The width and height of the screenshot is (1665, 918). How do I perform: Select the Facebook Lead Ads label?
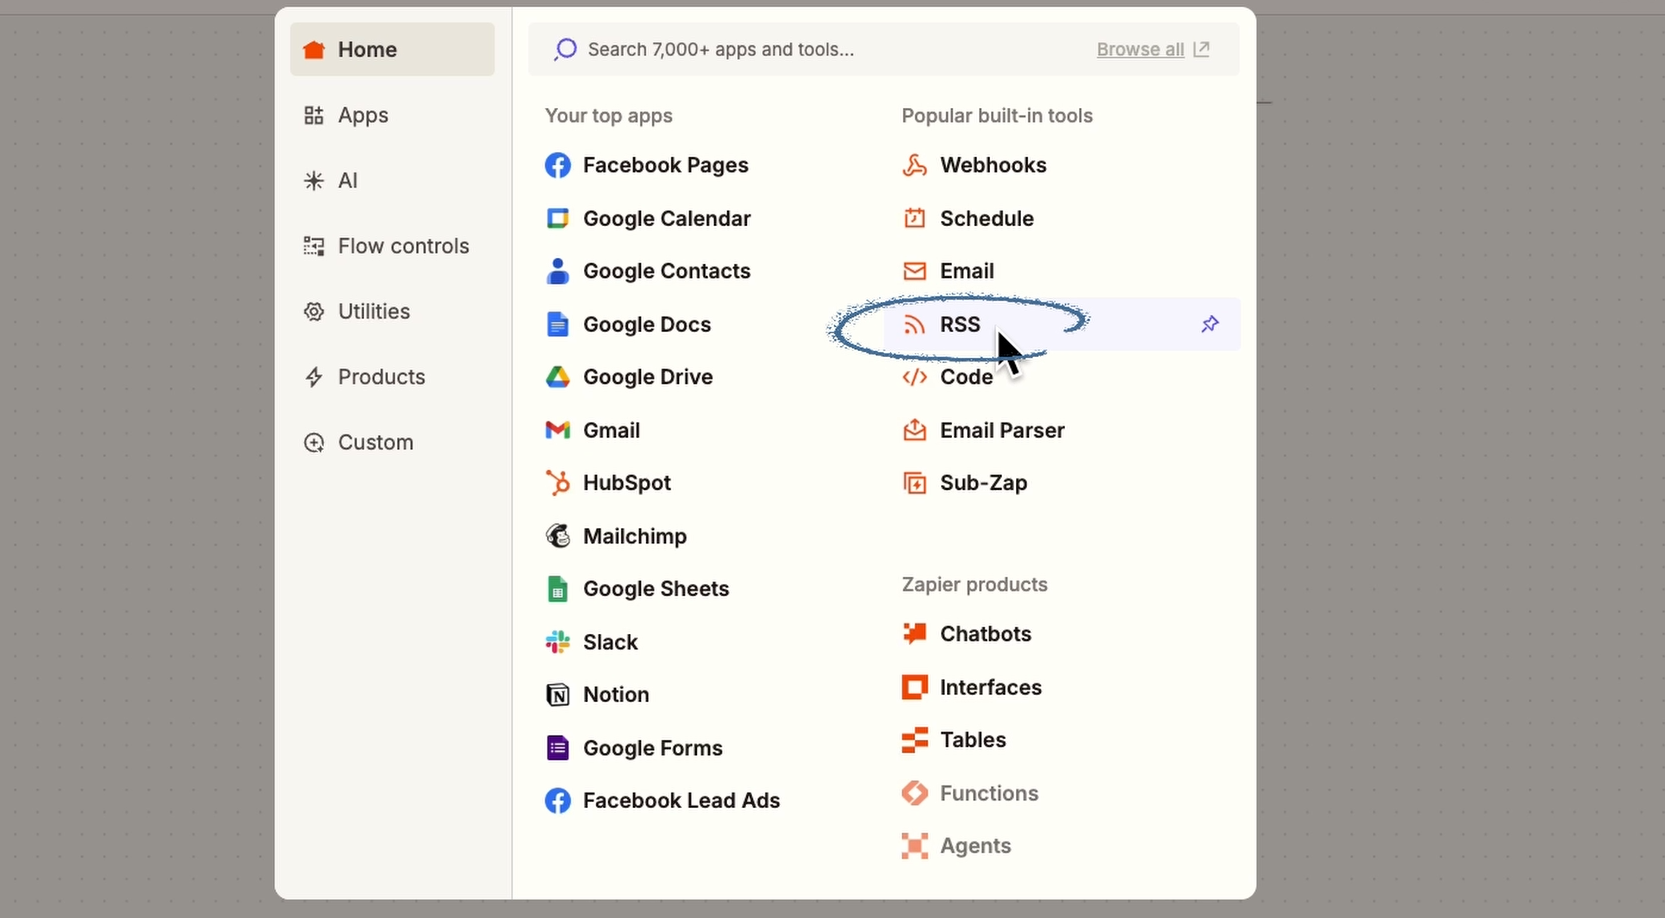682,800
